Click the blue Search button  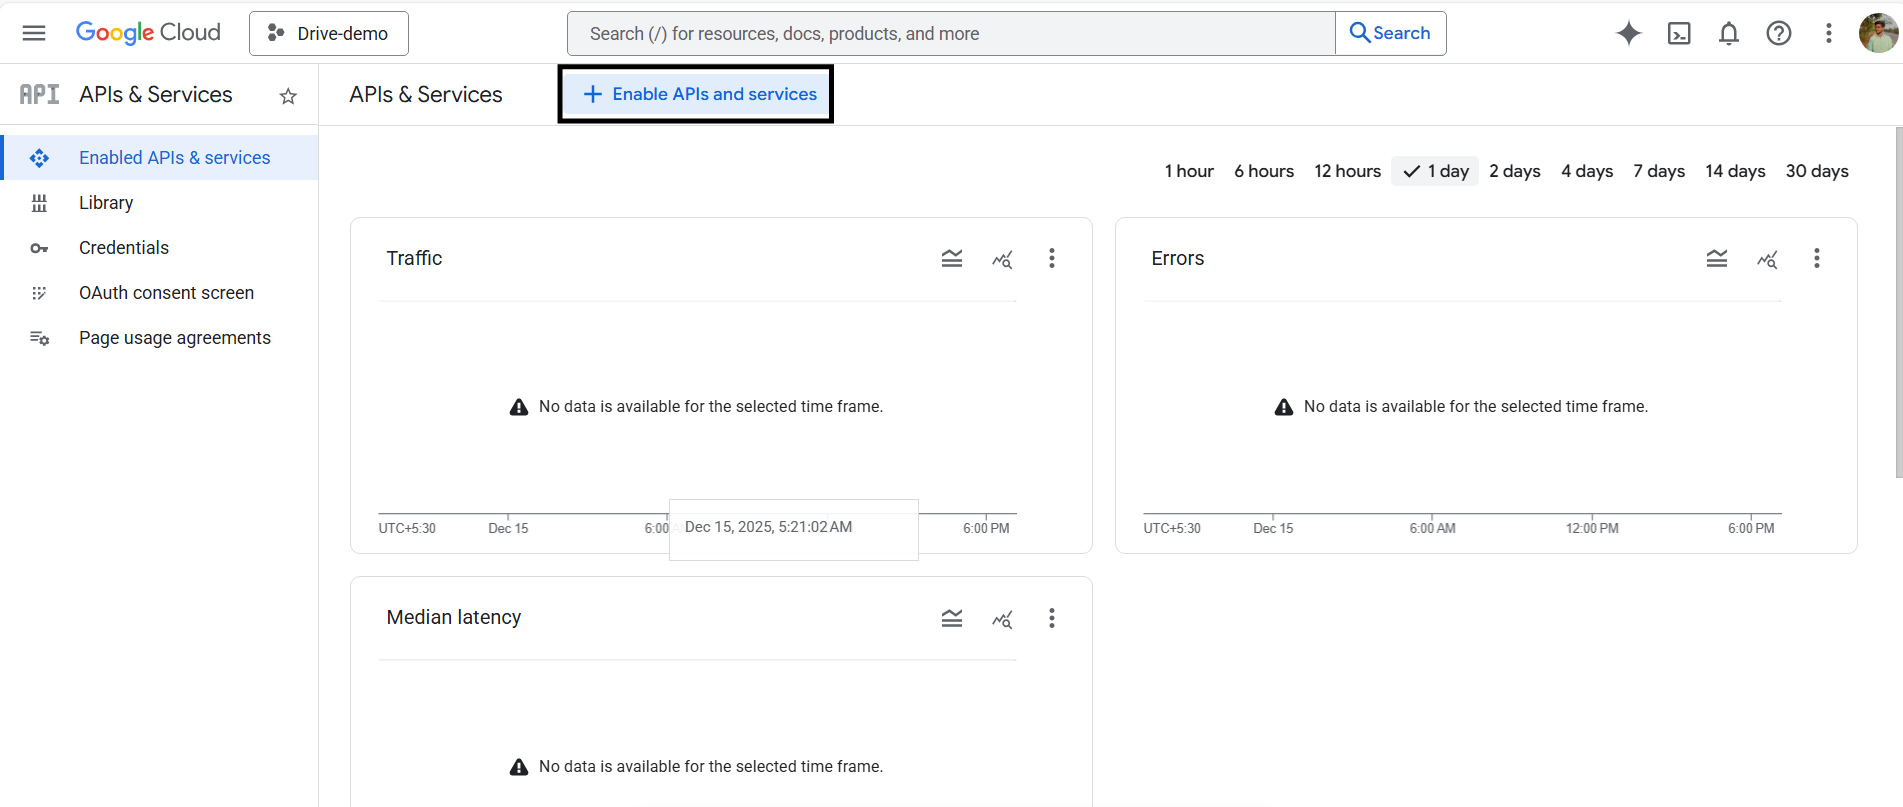coord(1390,33)
